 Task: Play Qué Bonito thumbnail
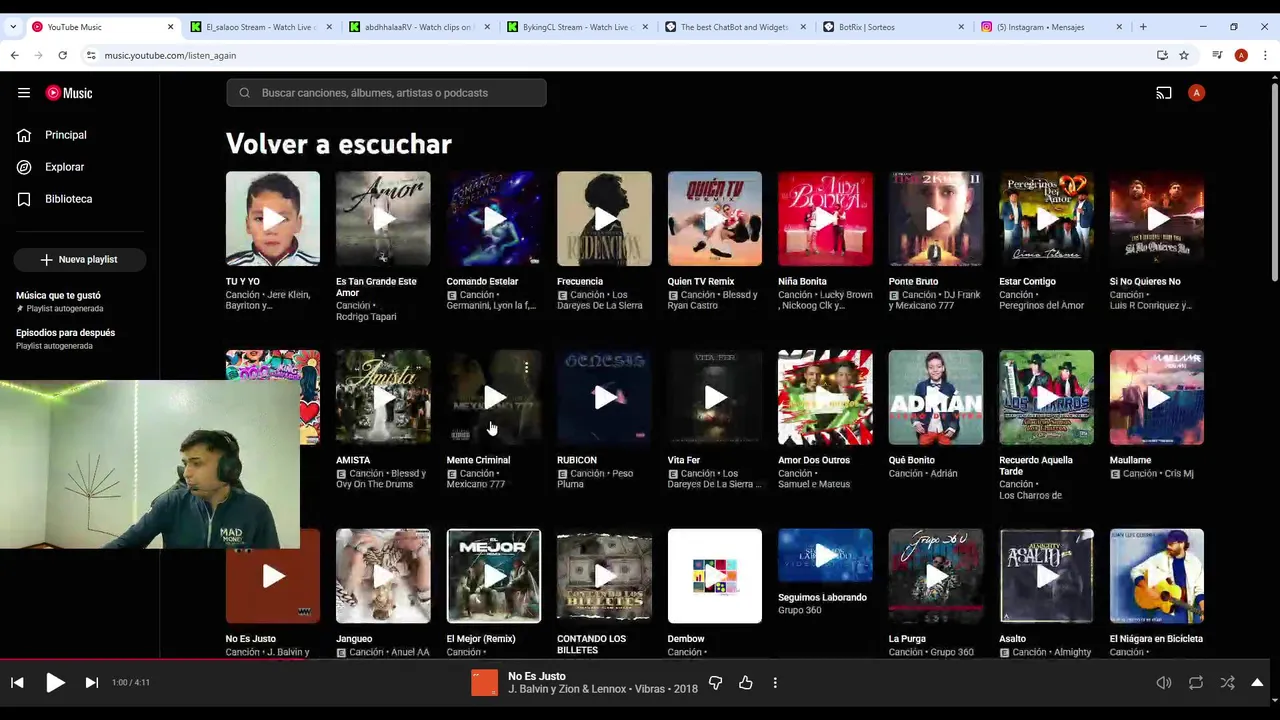click(x=936, y=397)
